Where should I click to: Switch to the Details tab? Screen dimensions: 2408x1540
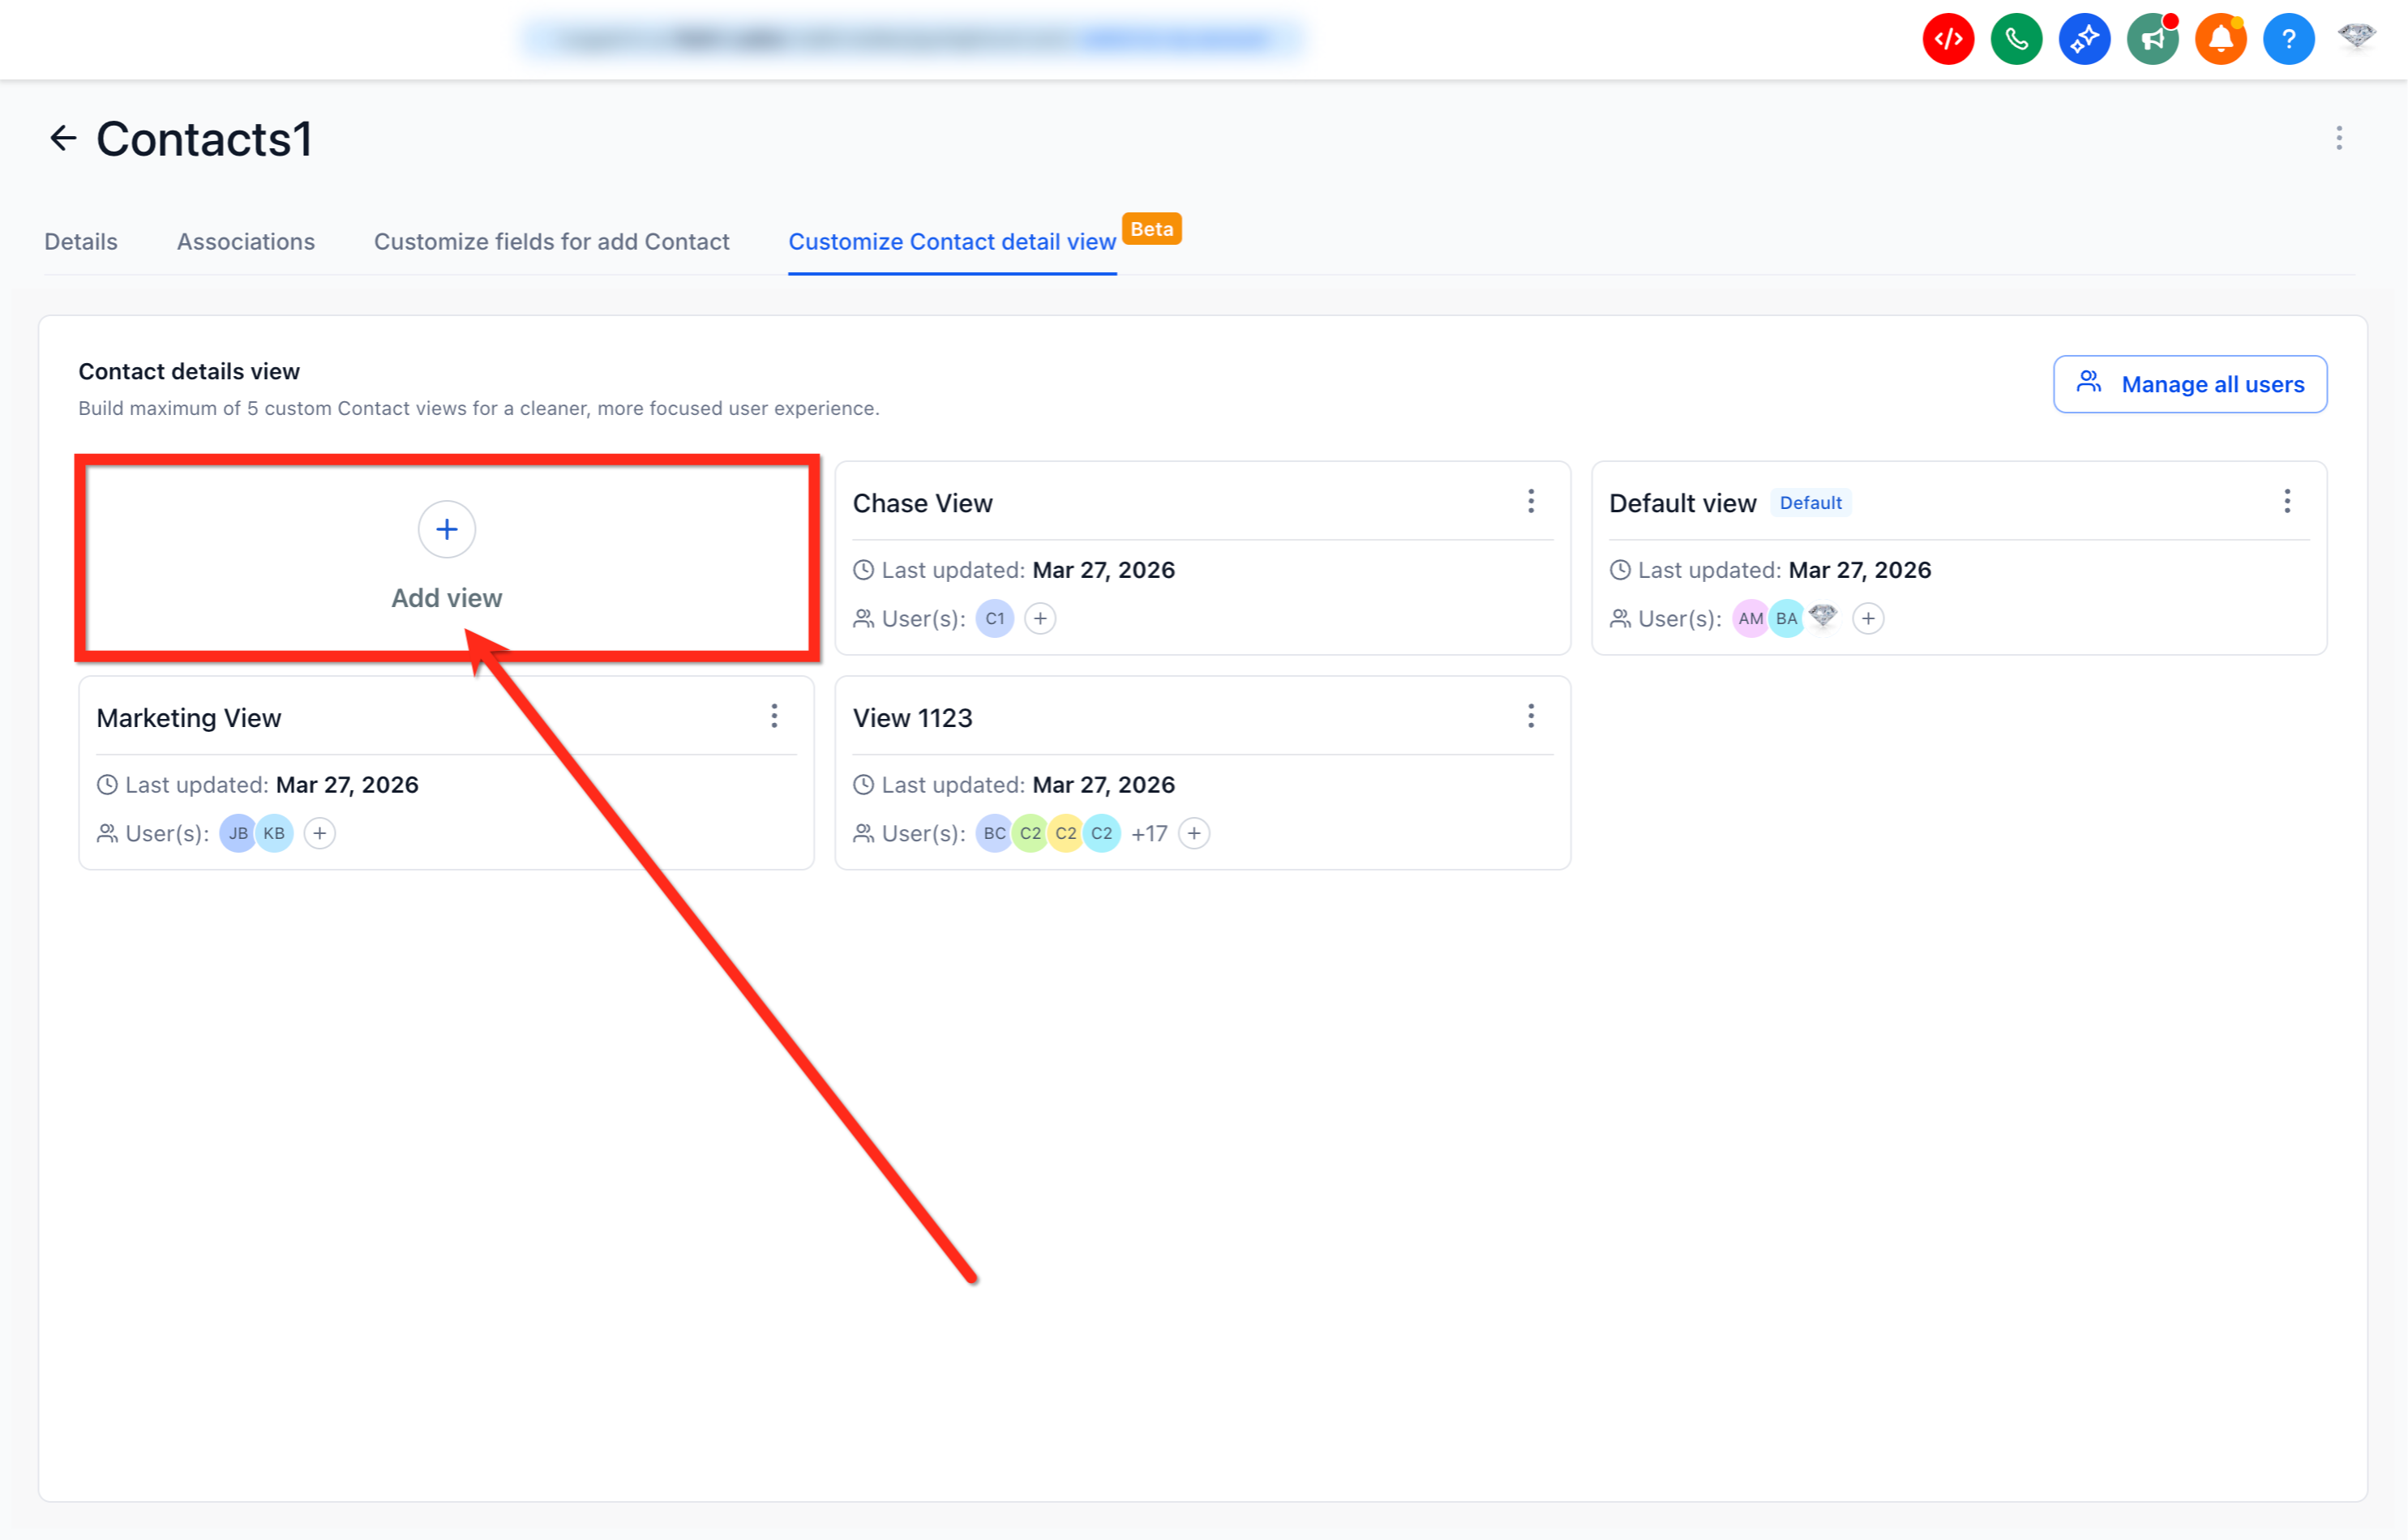(x=81, y=242)
